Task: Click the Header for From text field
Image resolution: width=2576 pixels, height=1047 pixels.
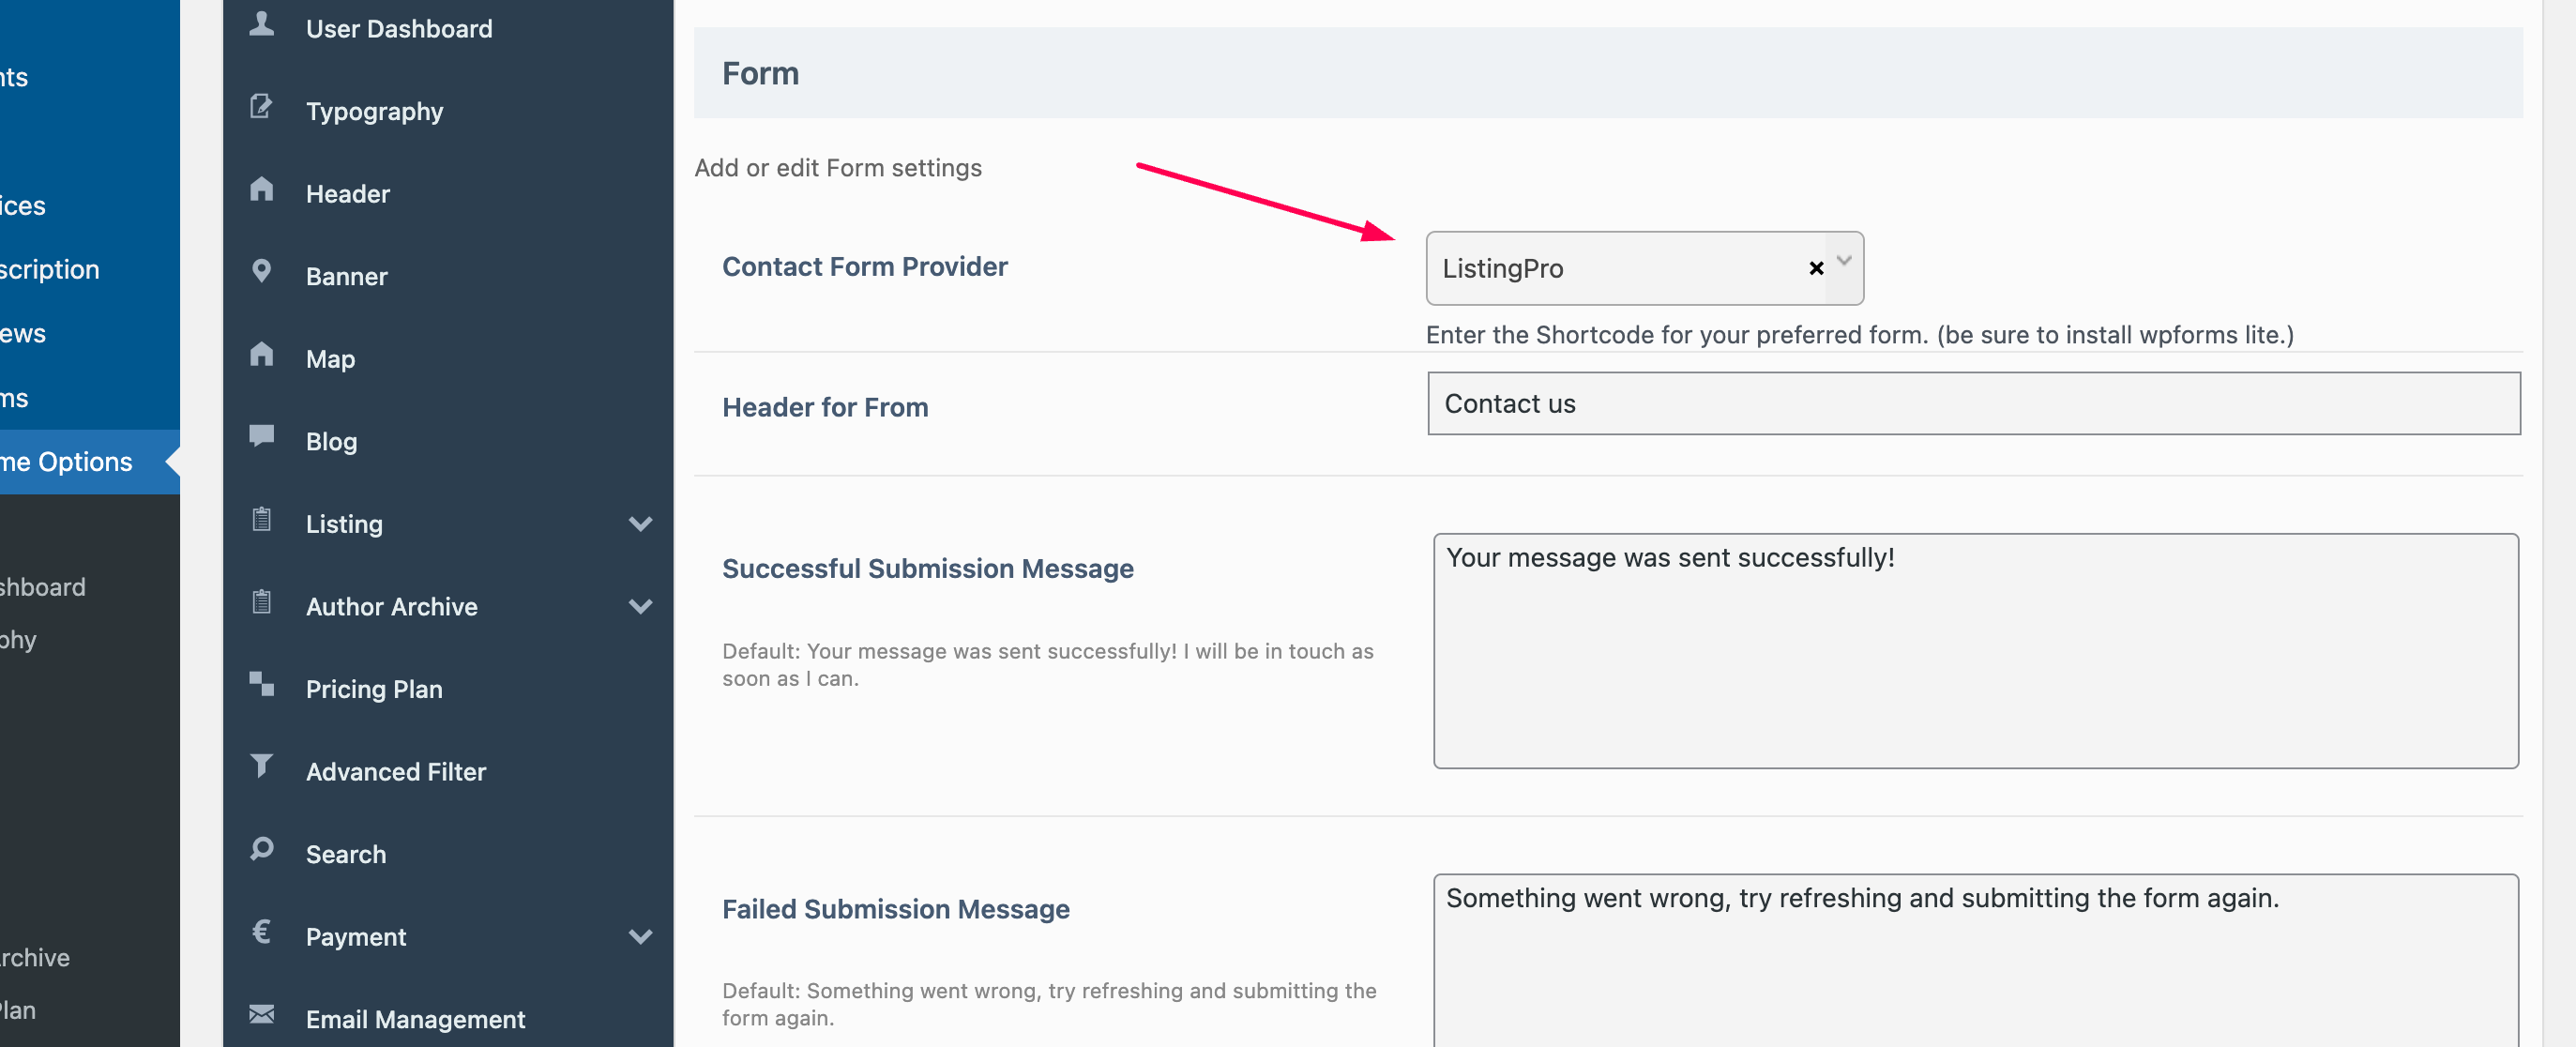Action: [1973, 404]
